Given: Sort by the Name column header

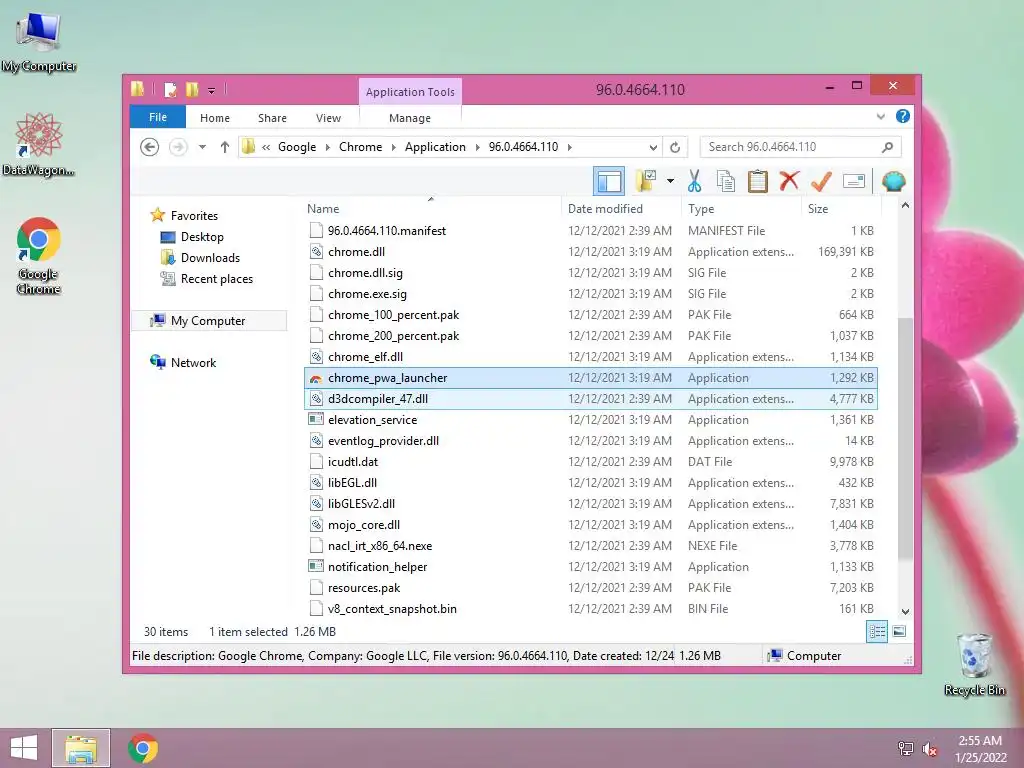Looking at the screenshot, I should pyautogui.click(x=431, y=208).
